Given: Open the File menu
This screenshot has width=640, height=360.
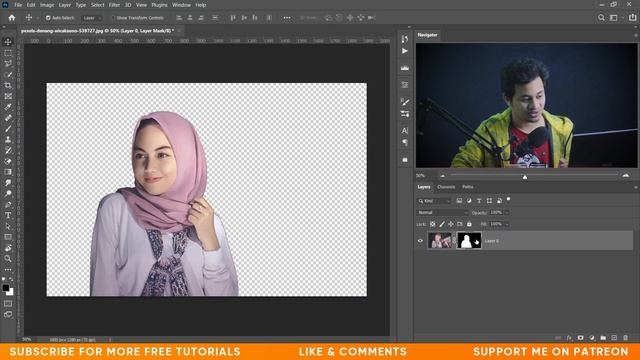Looking at the screenshot, I should click(x=18, y=5).
